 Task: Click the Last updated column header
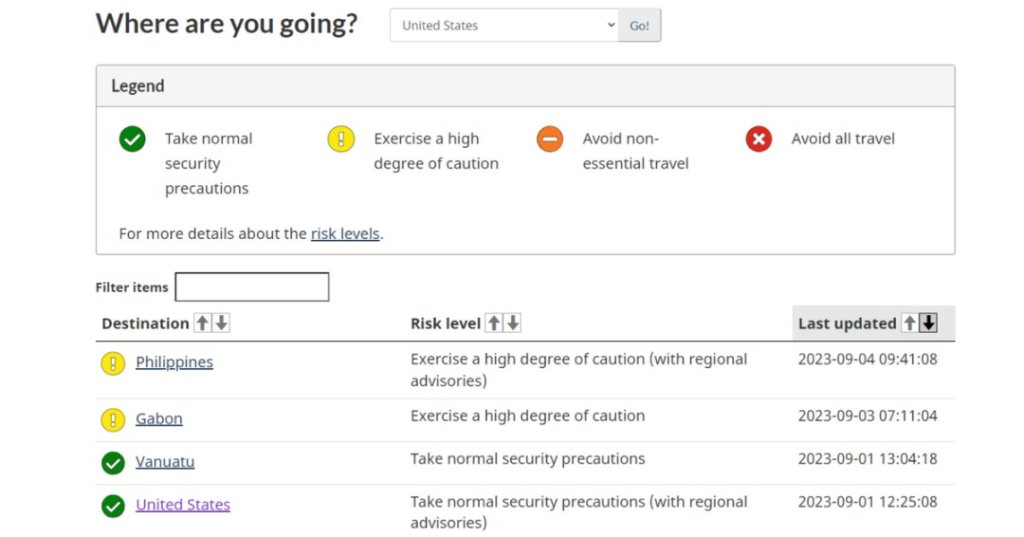pyautogui.click(x=847, y=323)
